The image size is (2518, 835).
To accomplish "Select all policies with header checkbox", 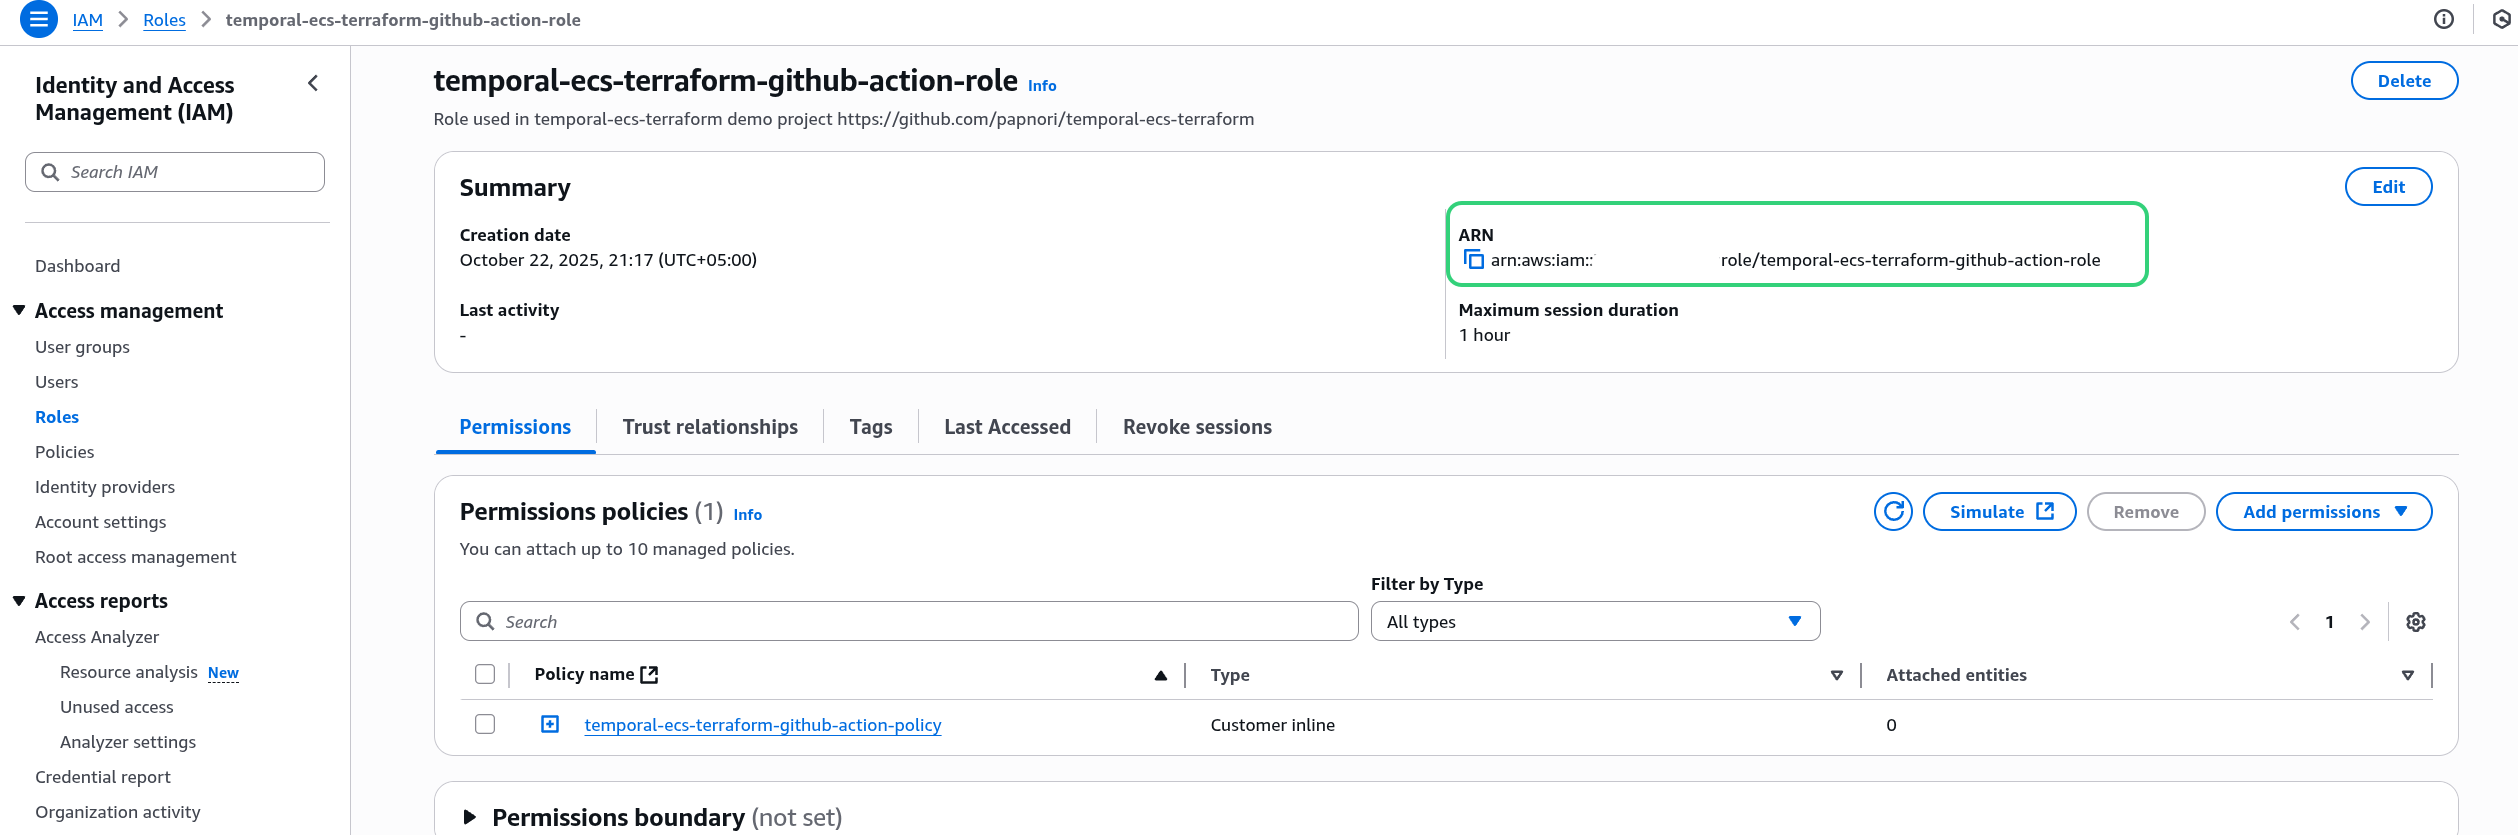I will tap(485, 675).
